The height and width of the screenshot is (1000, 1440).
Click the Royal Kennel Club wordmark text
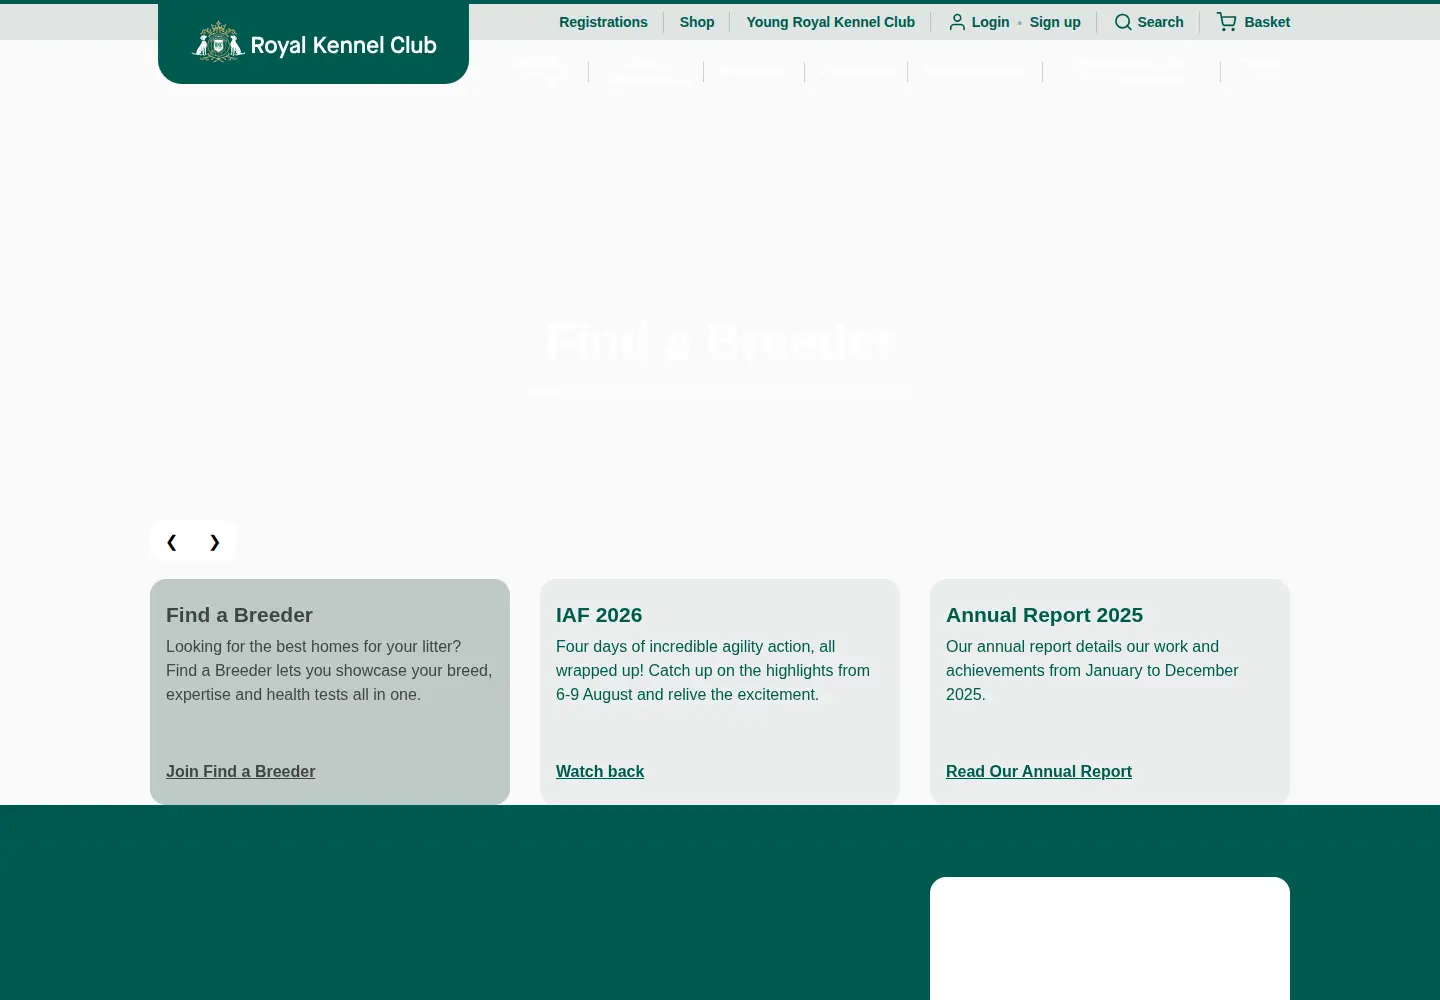point(343,45)
